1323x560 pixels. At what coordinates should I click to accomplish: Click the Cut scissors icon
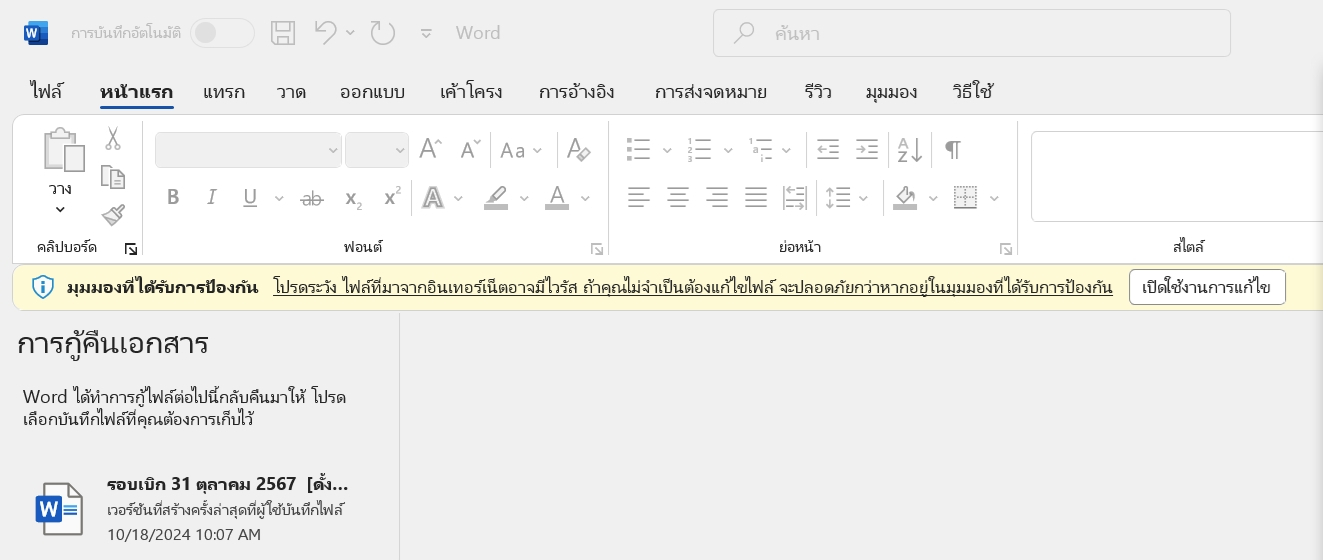tap(113, 139)
